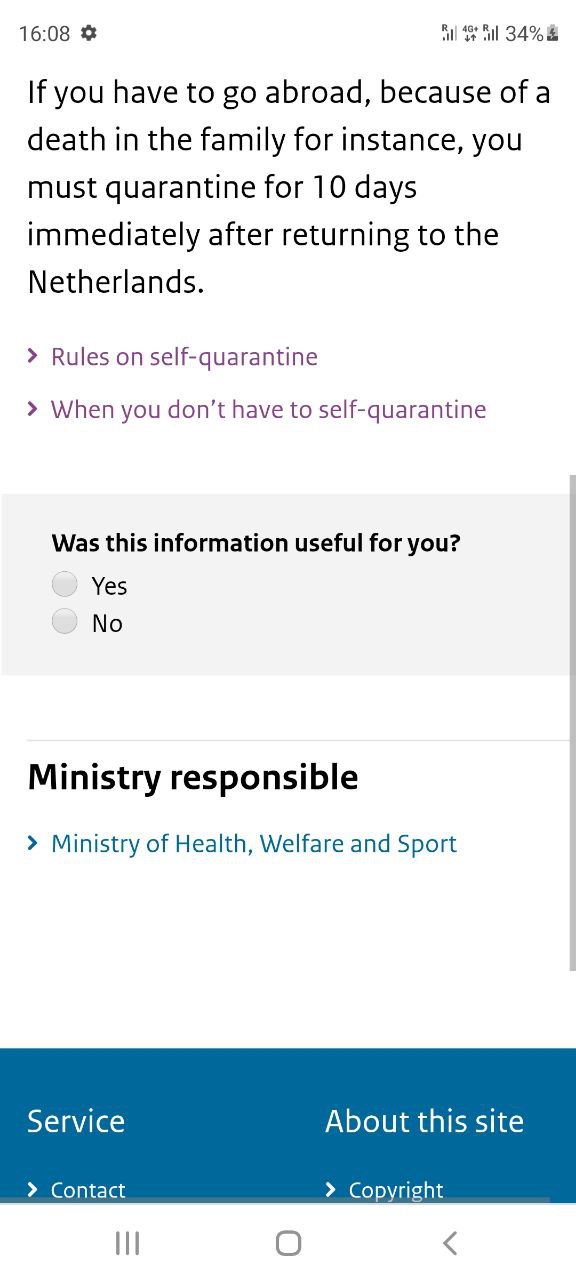
Task: Click chevron next to Contact in footer
Action: (x=33, y=1189)
